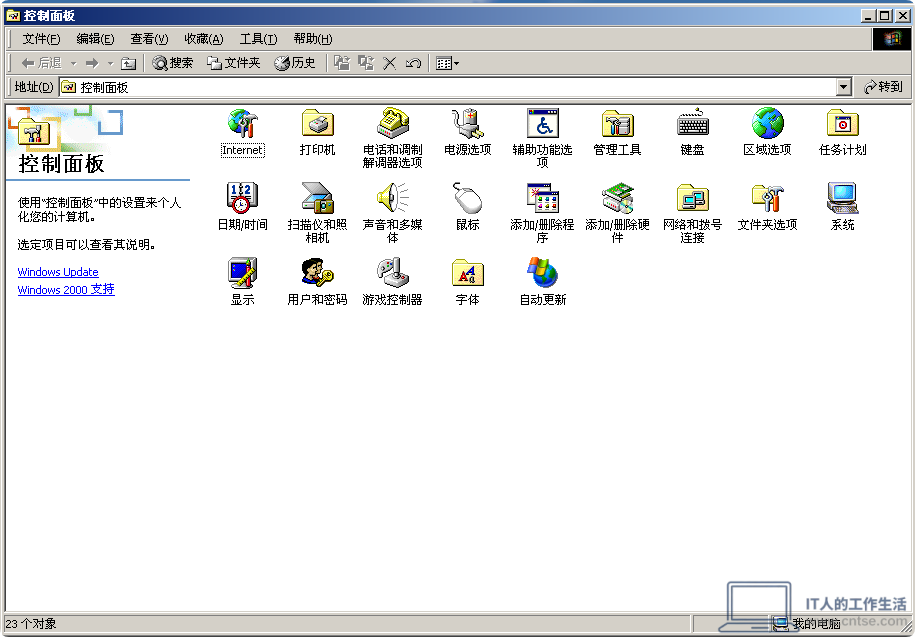Open the 历史 history toolbar button
The image size is (915, 637).
(295, 63)
